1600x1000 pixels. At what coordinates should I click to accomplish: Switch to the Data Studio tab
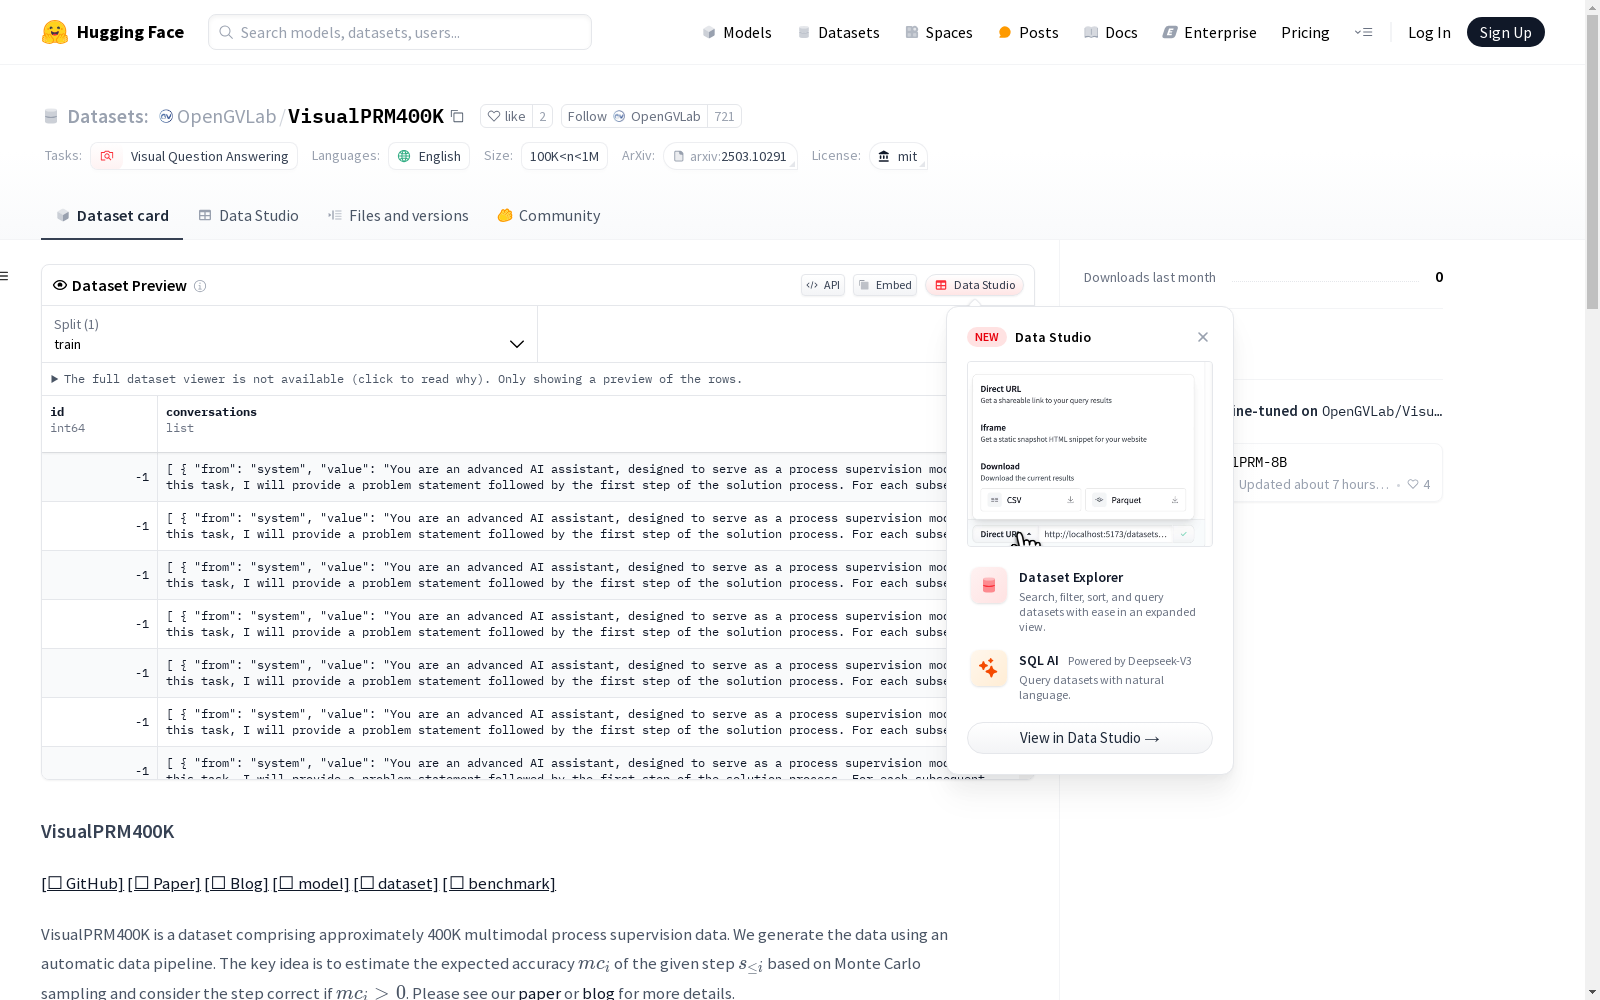(249, 216)
